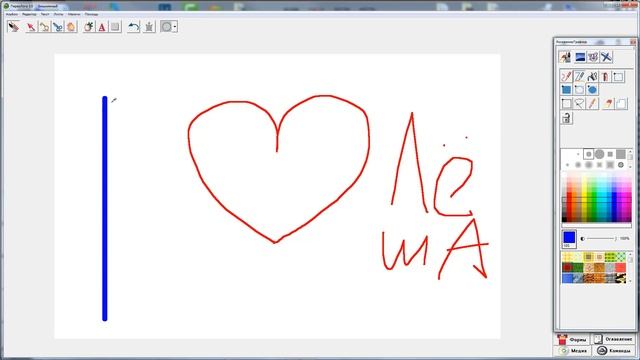Click the blank page icon beside the eraser
The height and width of the screenshot is (360, 640).
(621, 104)
